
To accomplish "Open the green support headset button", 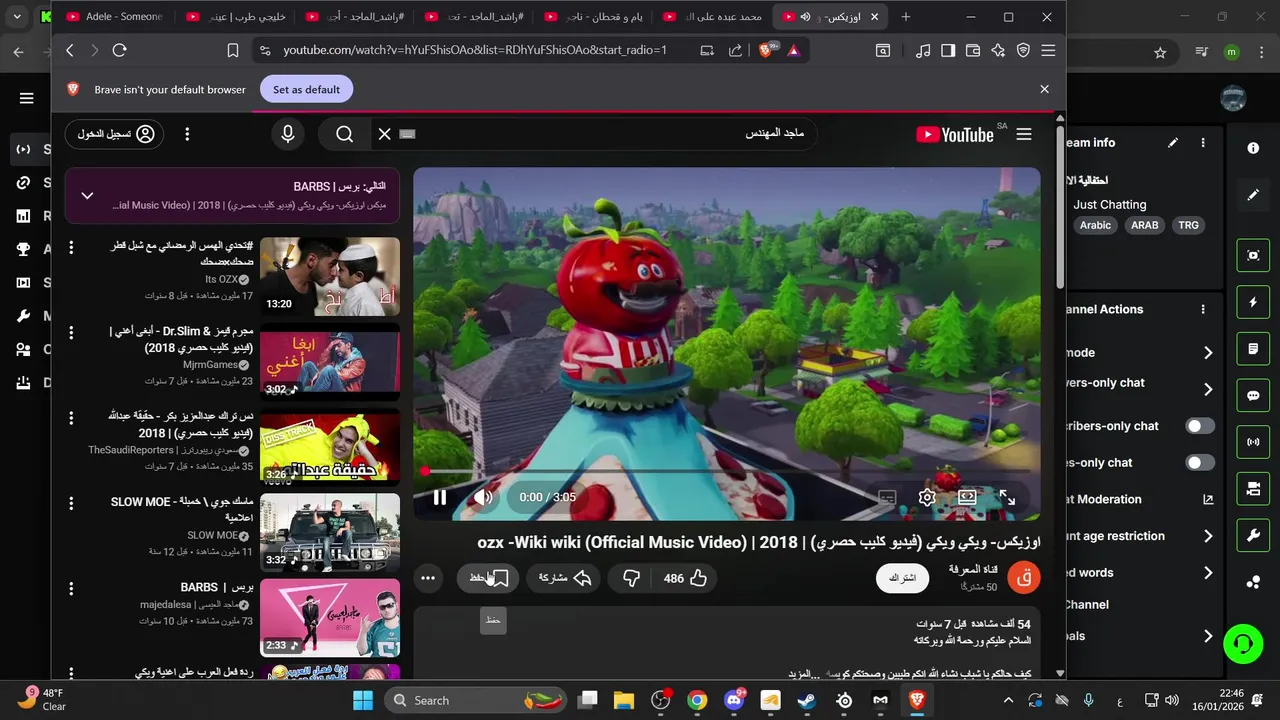I will pyautogui.click(x=1243, y=643).
